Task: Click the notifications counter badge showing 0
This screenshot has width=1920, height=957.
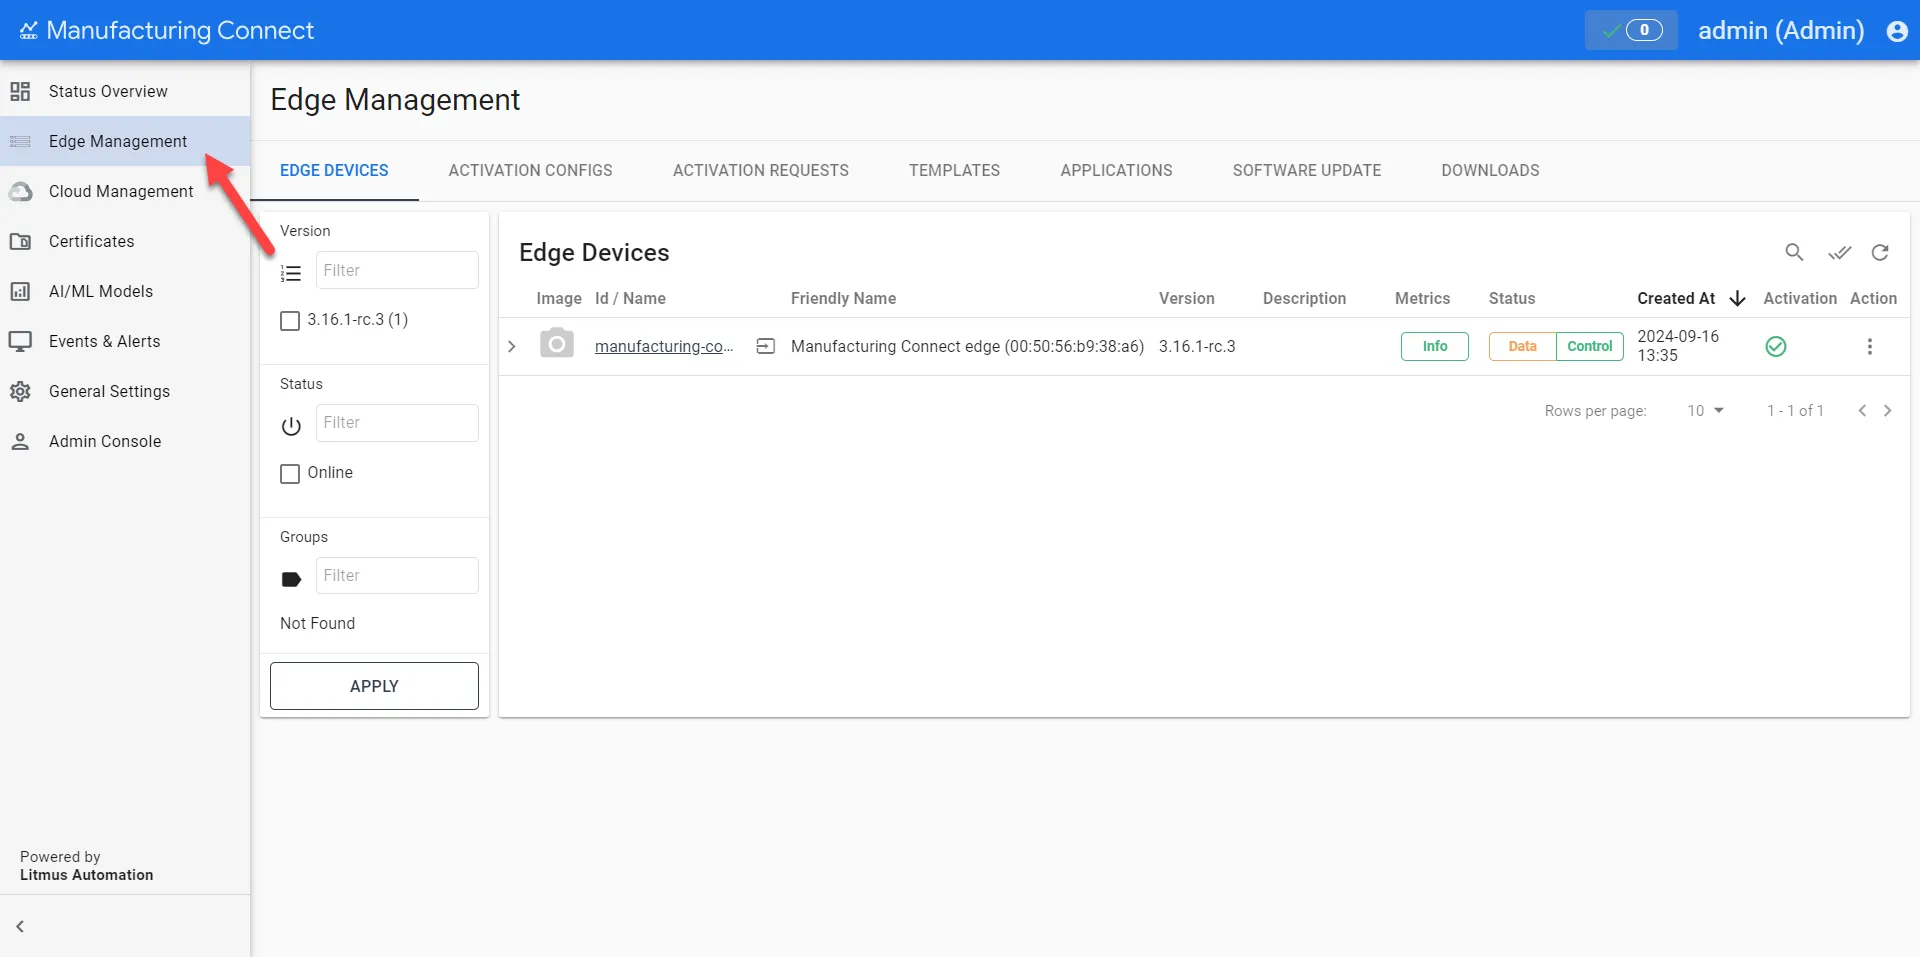Action: coord(1631,30)
